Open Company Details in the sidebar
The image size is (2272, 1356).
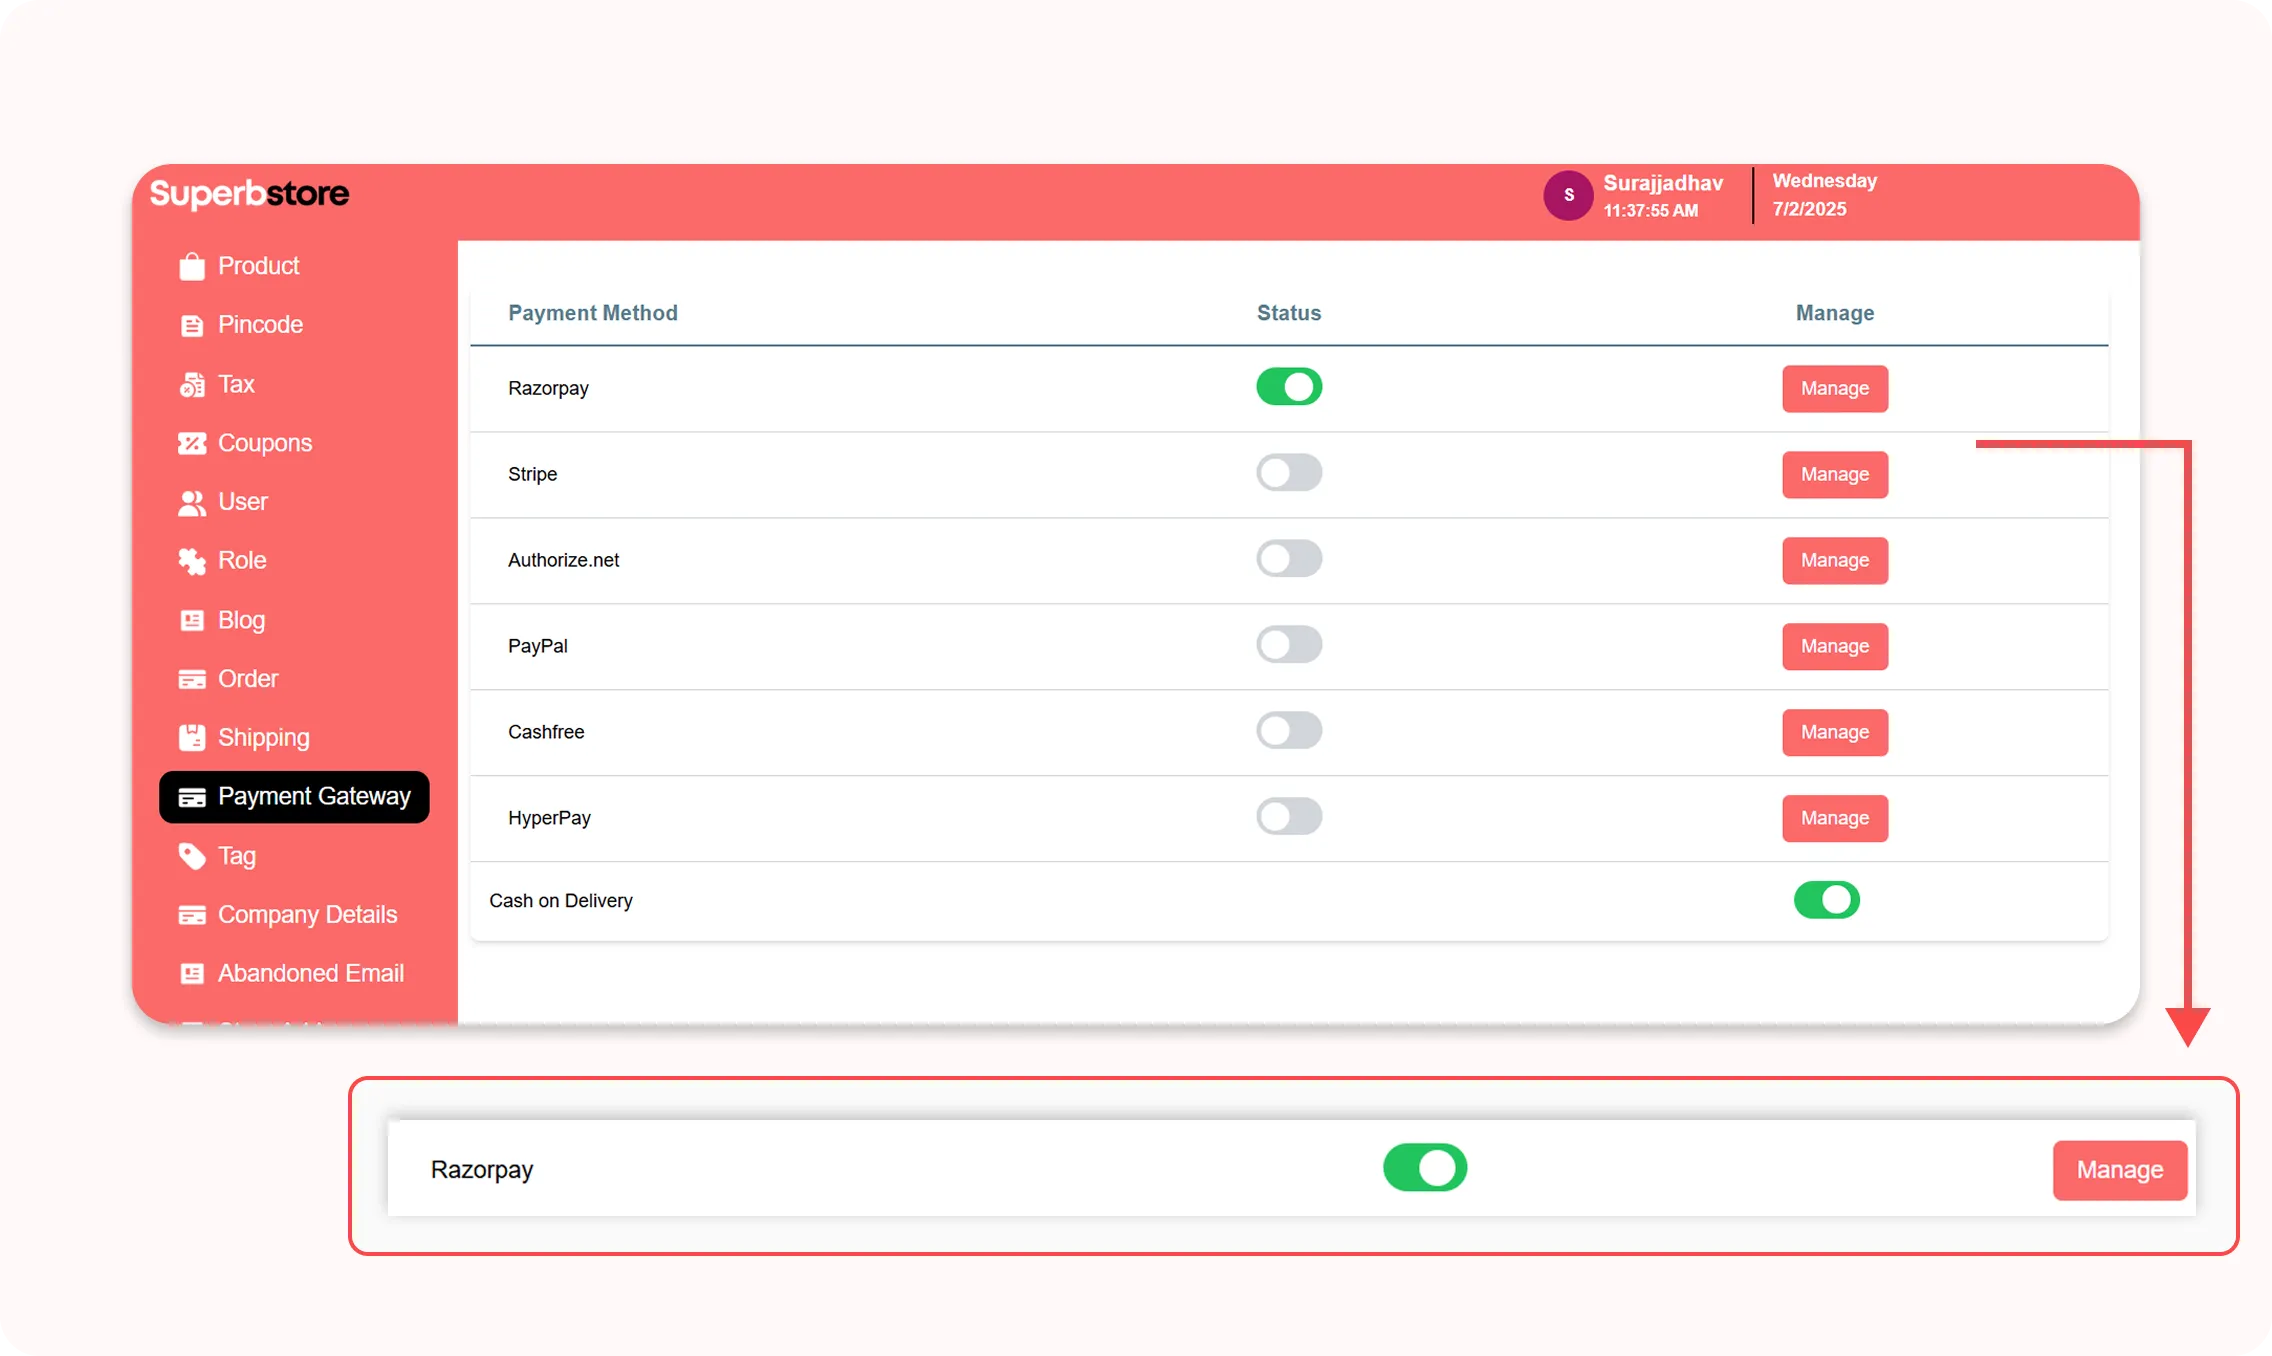306,915
